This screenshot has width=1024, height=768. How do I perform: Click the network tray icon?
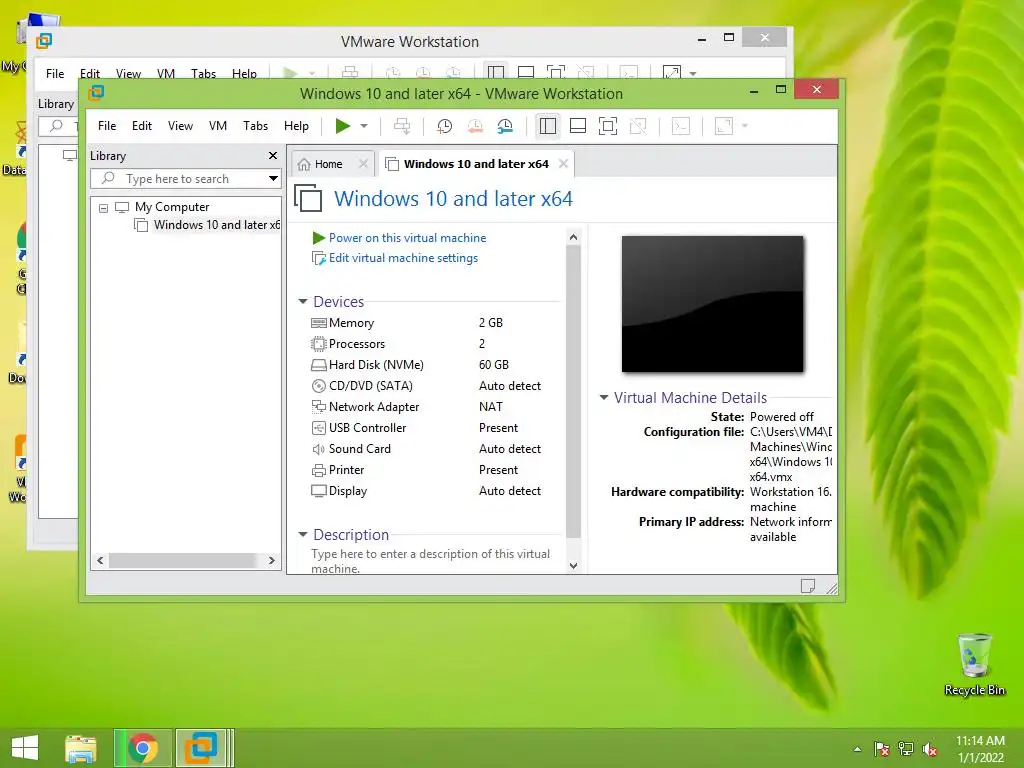pos(906,749)
